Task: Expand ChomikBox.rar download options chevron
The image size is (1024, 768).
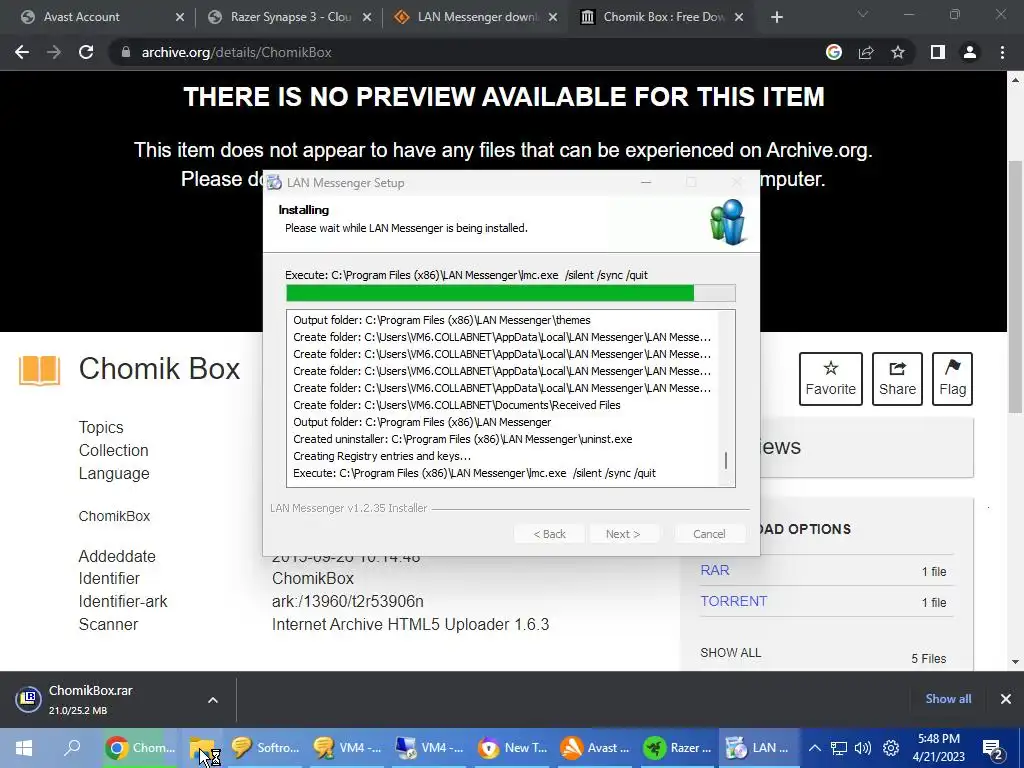Action: click(213, 700)
